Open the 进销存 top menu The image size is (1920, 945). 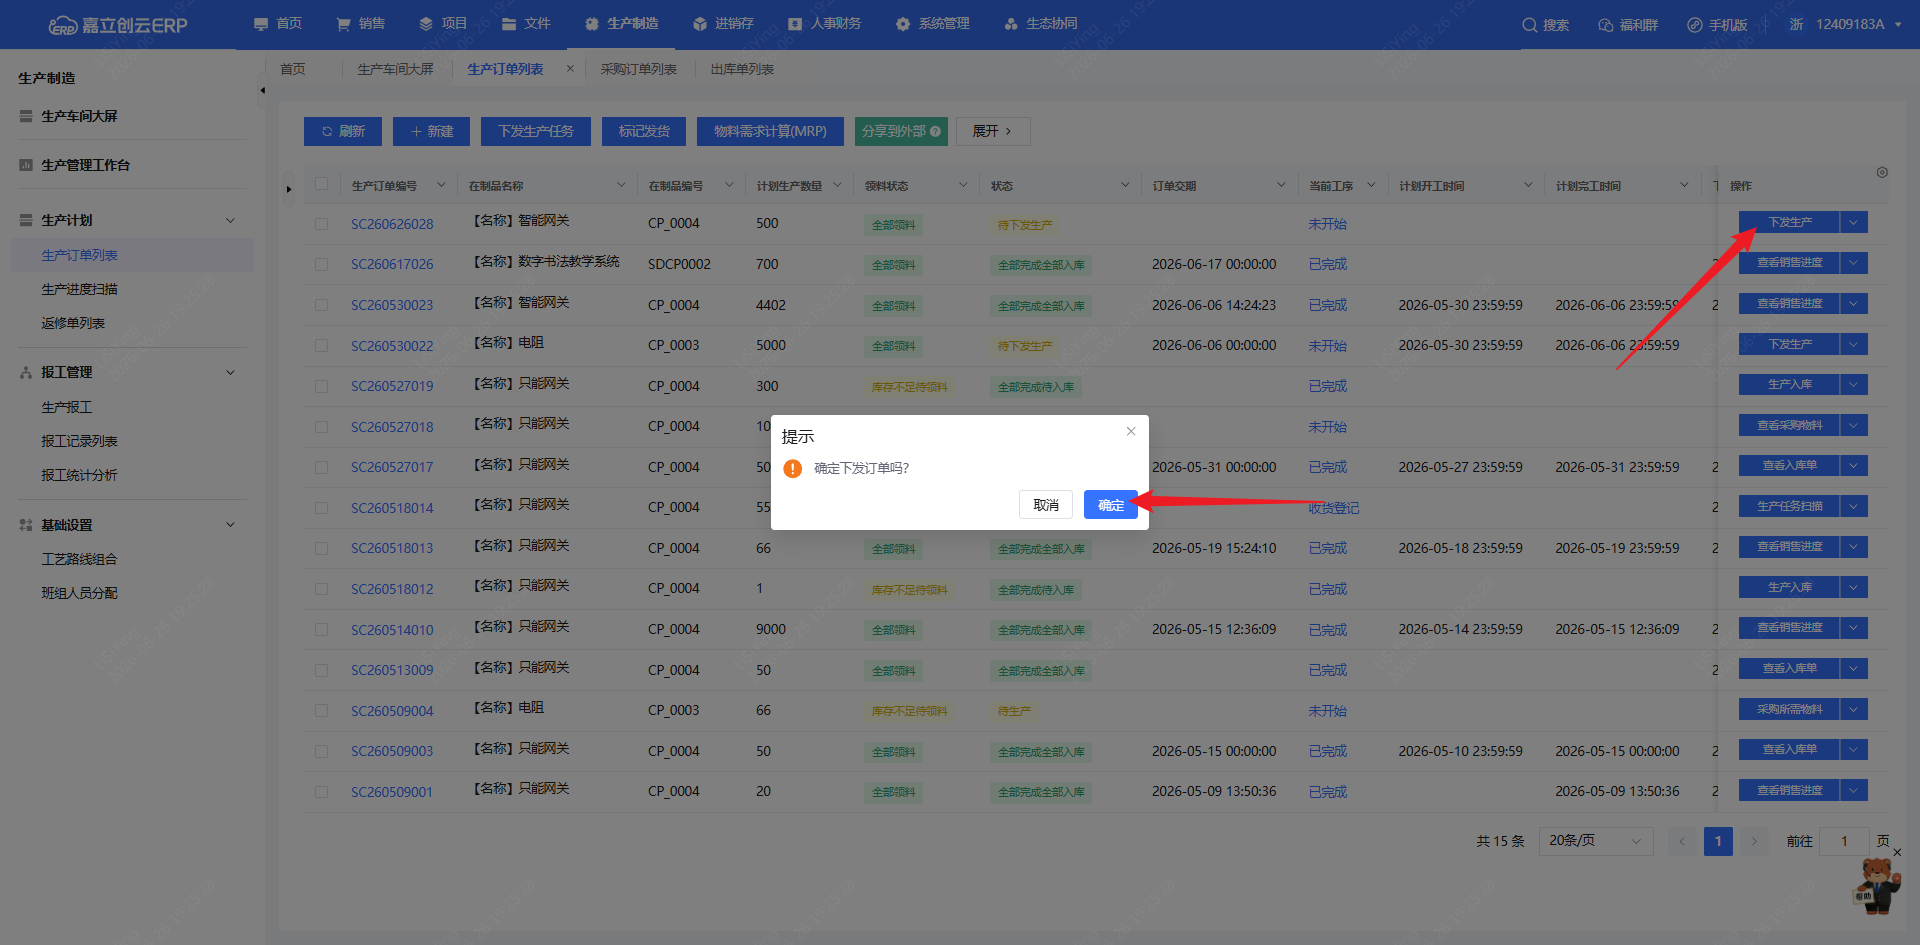[x=723, y=23]
